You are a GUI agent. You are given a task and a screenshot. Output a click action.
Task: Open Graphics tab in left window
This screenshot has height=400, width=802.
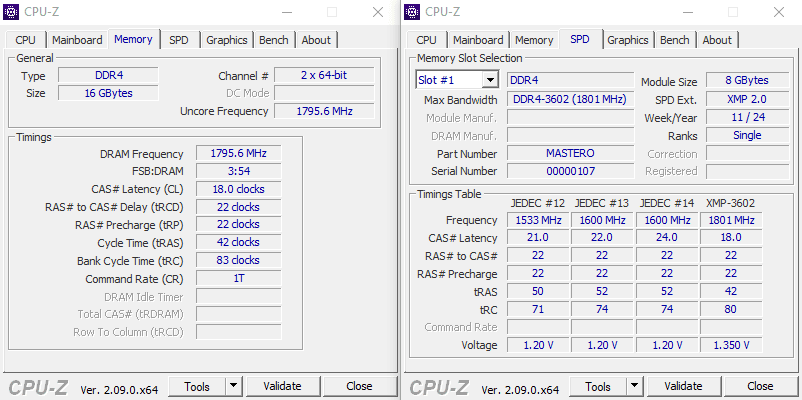227,40
